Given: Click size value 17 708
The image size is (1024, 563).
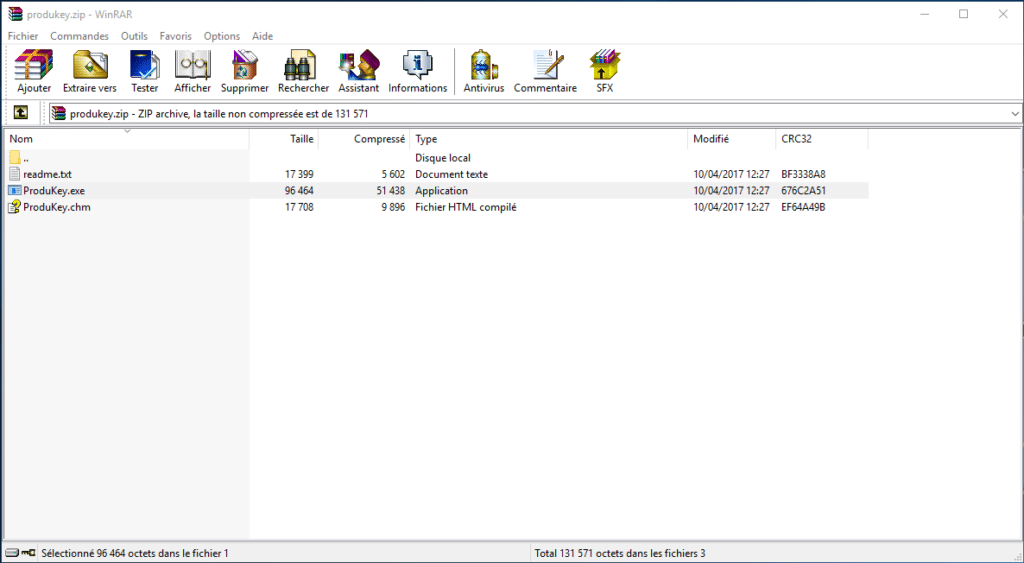Looking at the screenshot, I should (299, 207).
